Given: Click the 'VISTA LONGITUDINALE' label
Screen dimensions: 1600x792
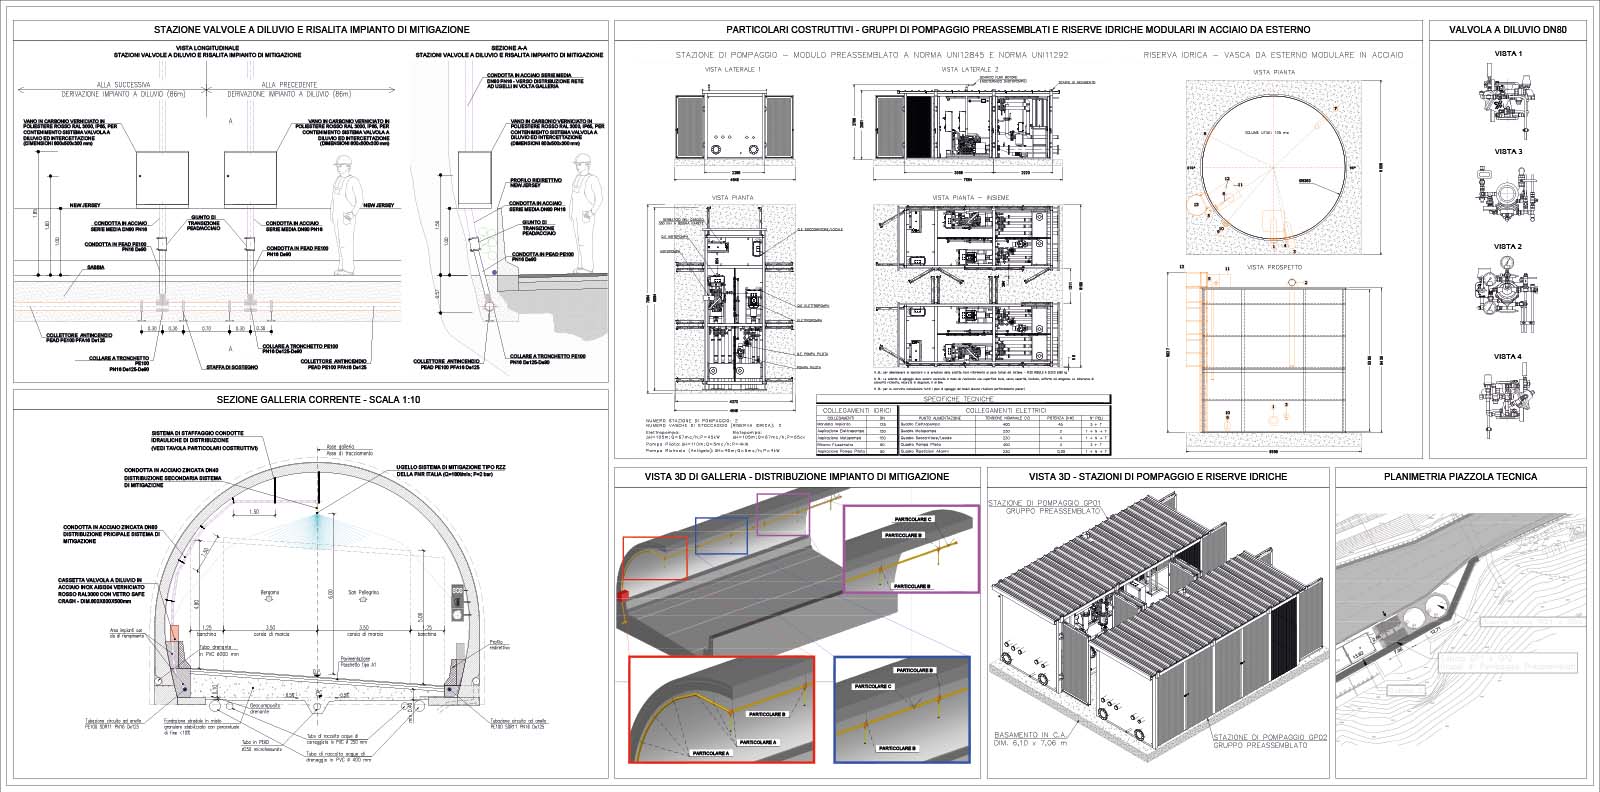Looking at the screenshot, I should [x=207, y=47].
